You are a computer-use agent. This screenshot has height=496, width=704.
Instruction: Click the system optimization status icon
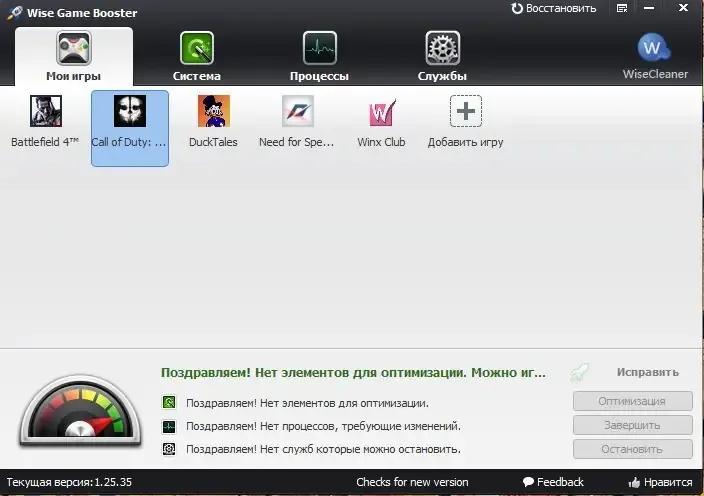[x=169, y=402]
